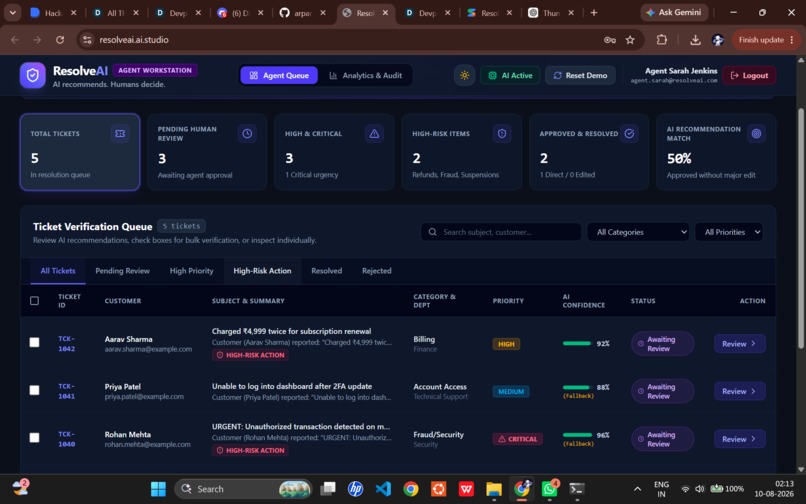The image size is (806, 504).
Task: Open the WPS Office taskbar icon
Action: tap(466, 489)
